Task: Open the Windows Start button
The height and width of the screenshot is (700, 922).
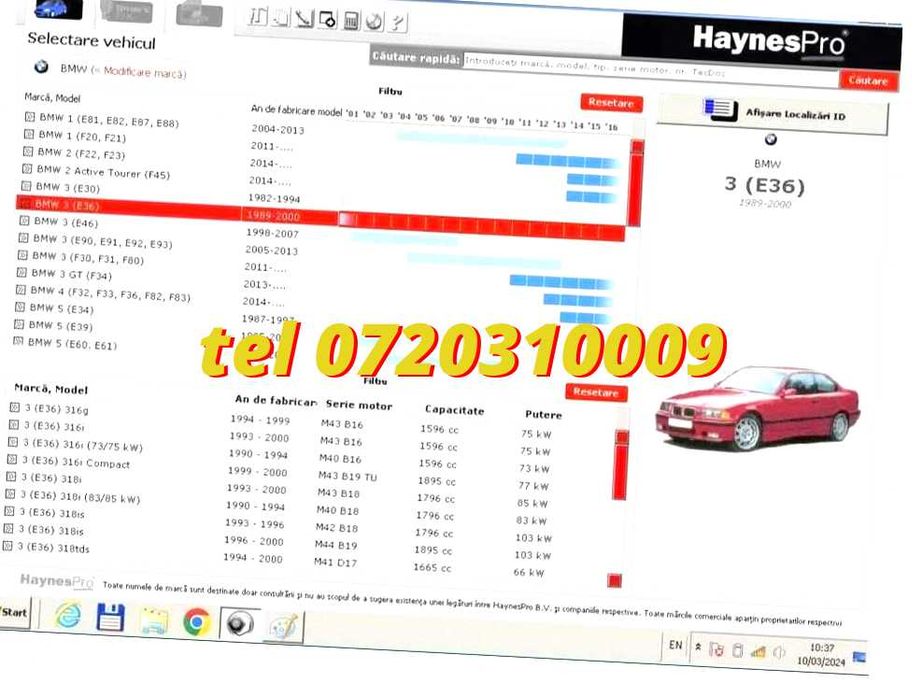Action: click(x=13, y=612)
